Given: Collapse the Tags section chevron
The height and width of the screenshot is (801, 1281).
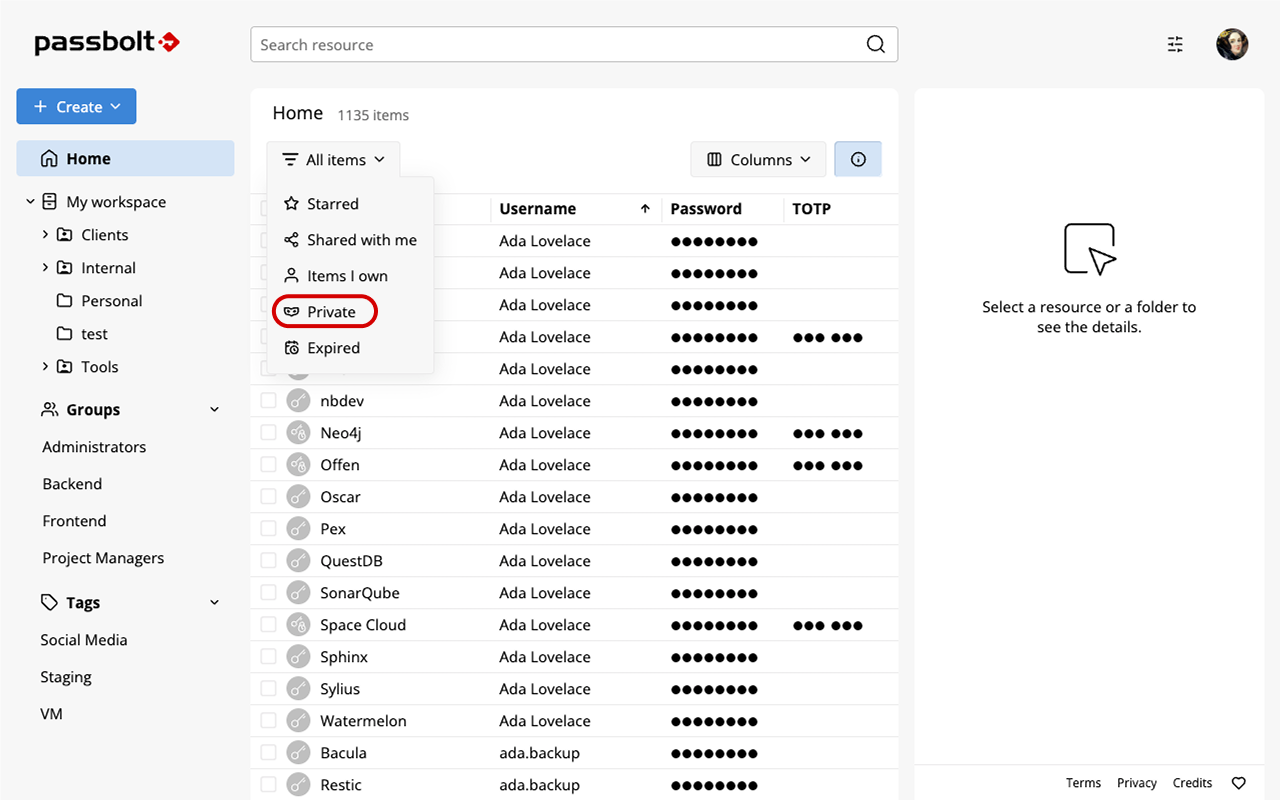Looking at the screenshot, I should point(214,602).
